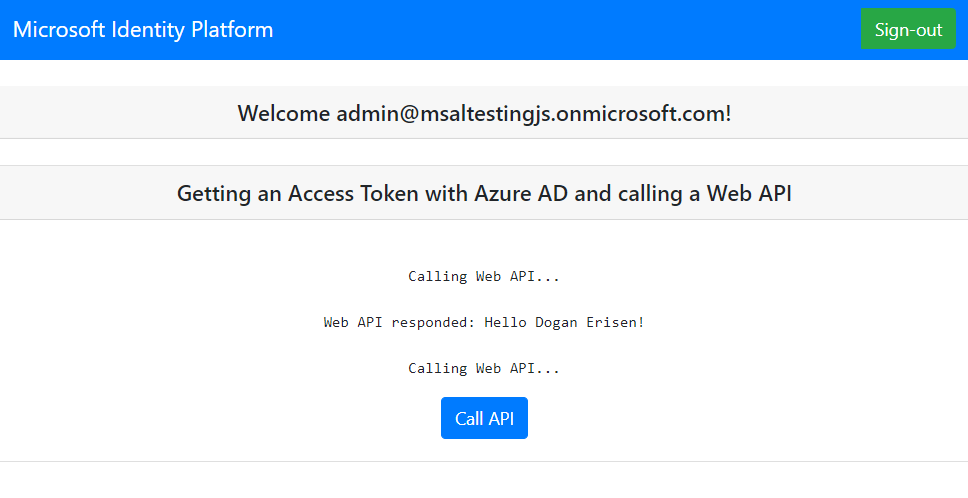Click the Getting an Access Token heading

(x=484, y=194)
